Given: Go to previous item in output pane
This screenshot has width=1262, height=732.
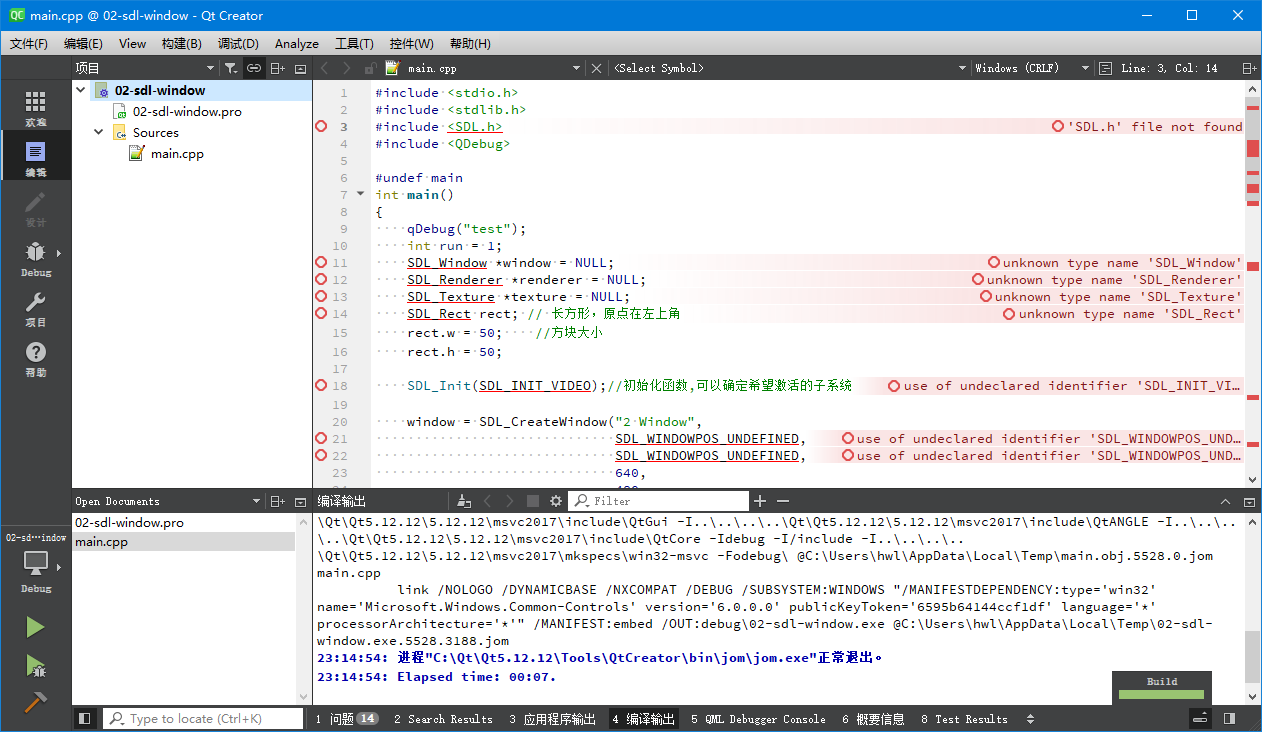Looking at the screenshot, I should click(488, 501).
